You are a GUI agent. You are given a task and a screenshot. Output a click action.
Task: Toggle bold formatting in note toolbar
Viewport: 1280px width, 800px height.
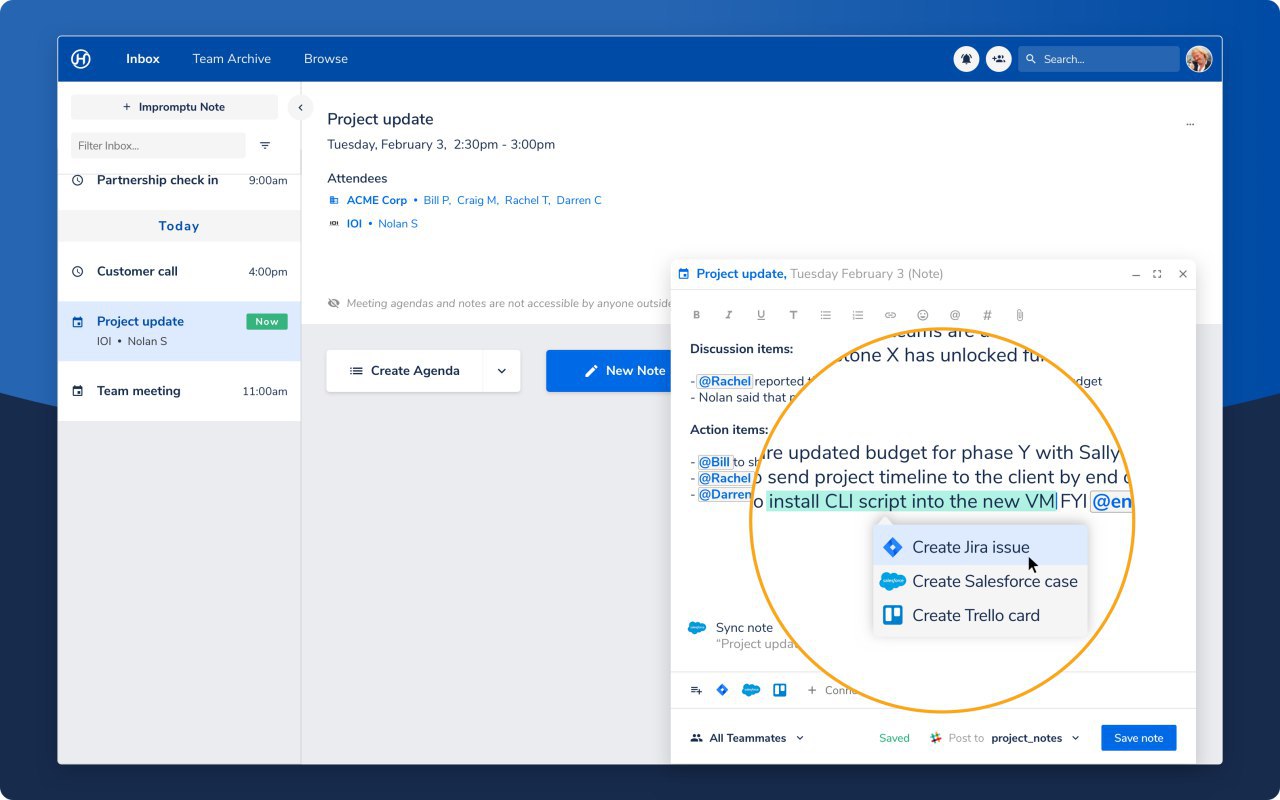pos(697,315)
